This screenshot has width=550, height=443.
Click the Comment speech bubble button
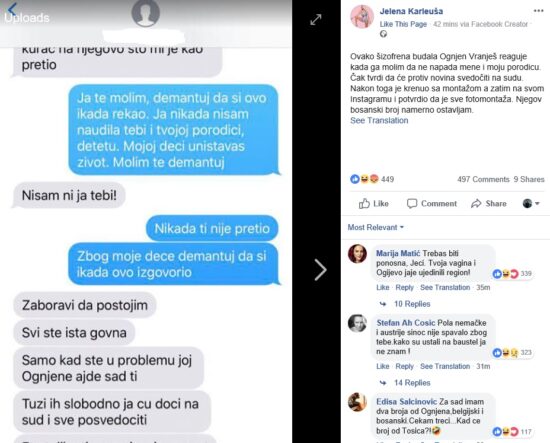pyautogui.click(x=431, y=203)
